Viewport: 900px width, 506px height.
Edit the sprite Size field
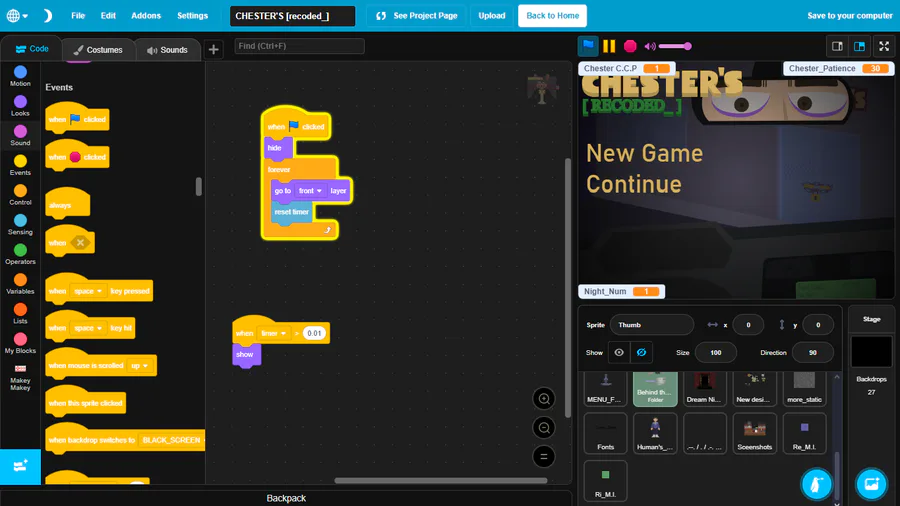pos(716,352)
